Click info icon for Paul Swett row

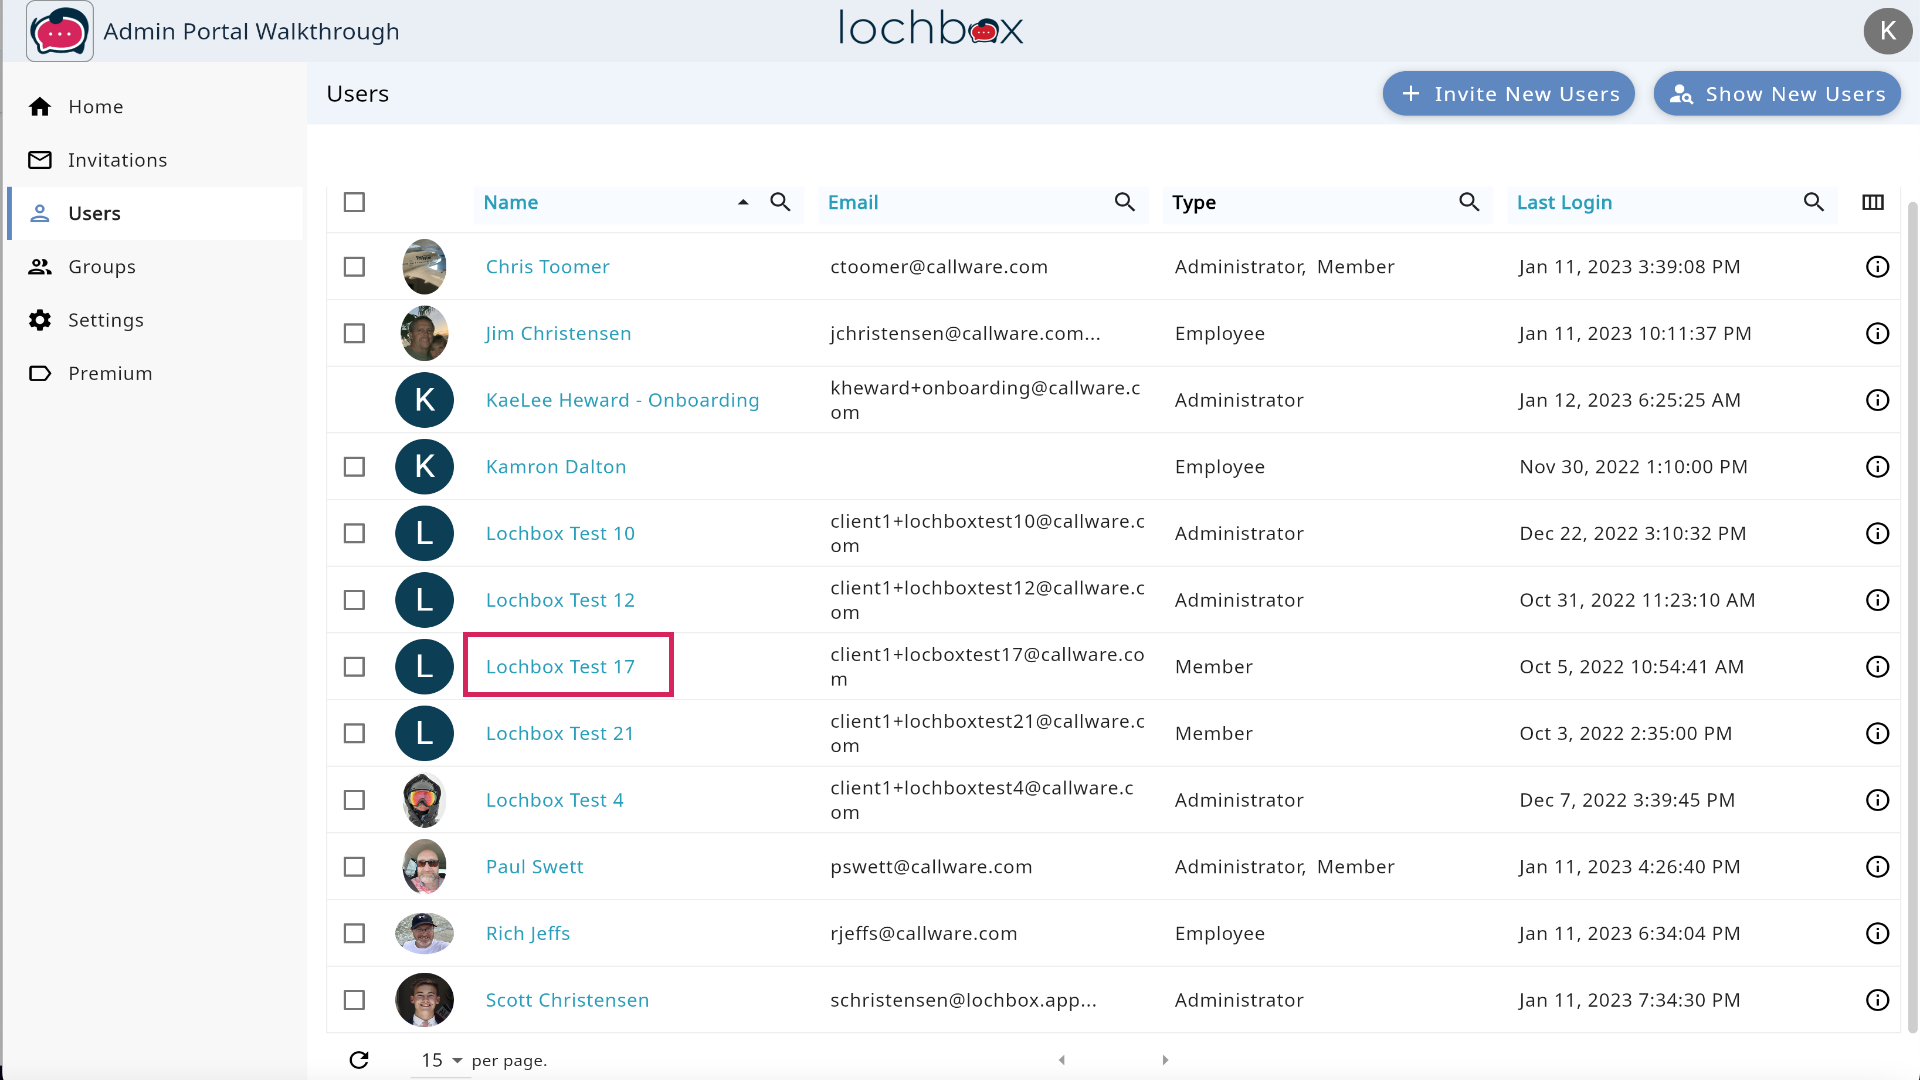coord(1877,867)
